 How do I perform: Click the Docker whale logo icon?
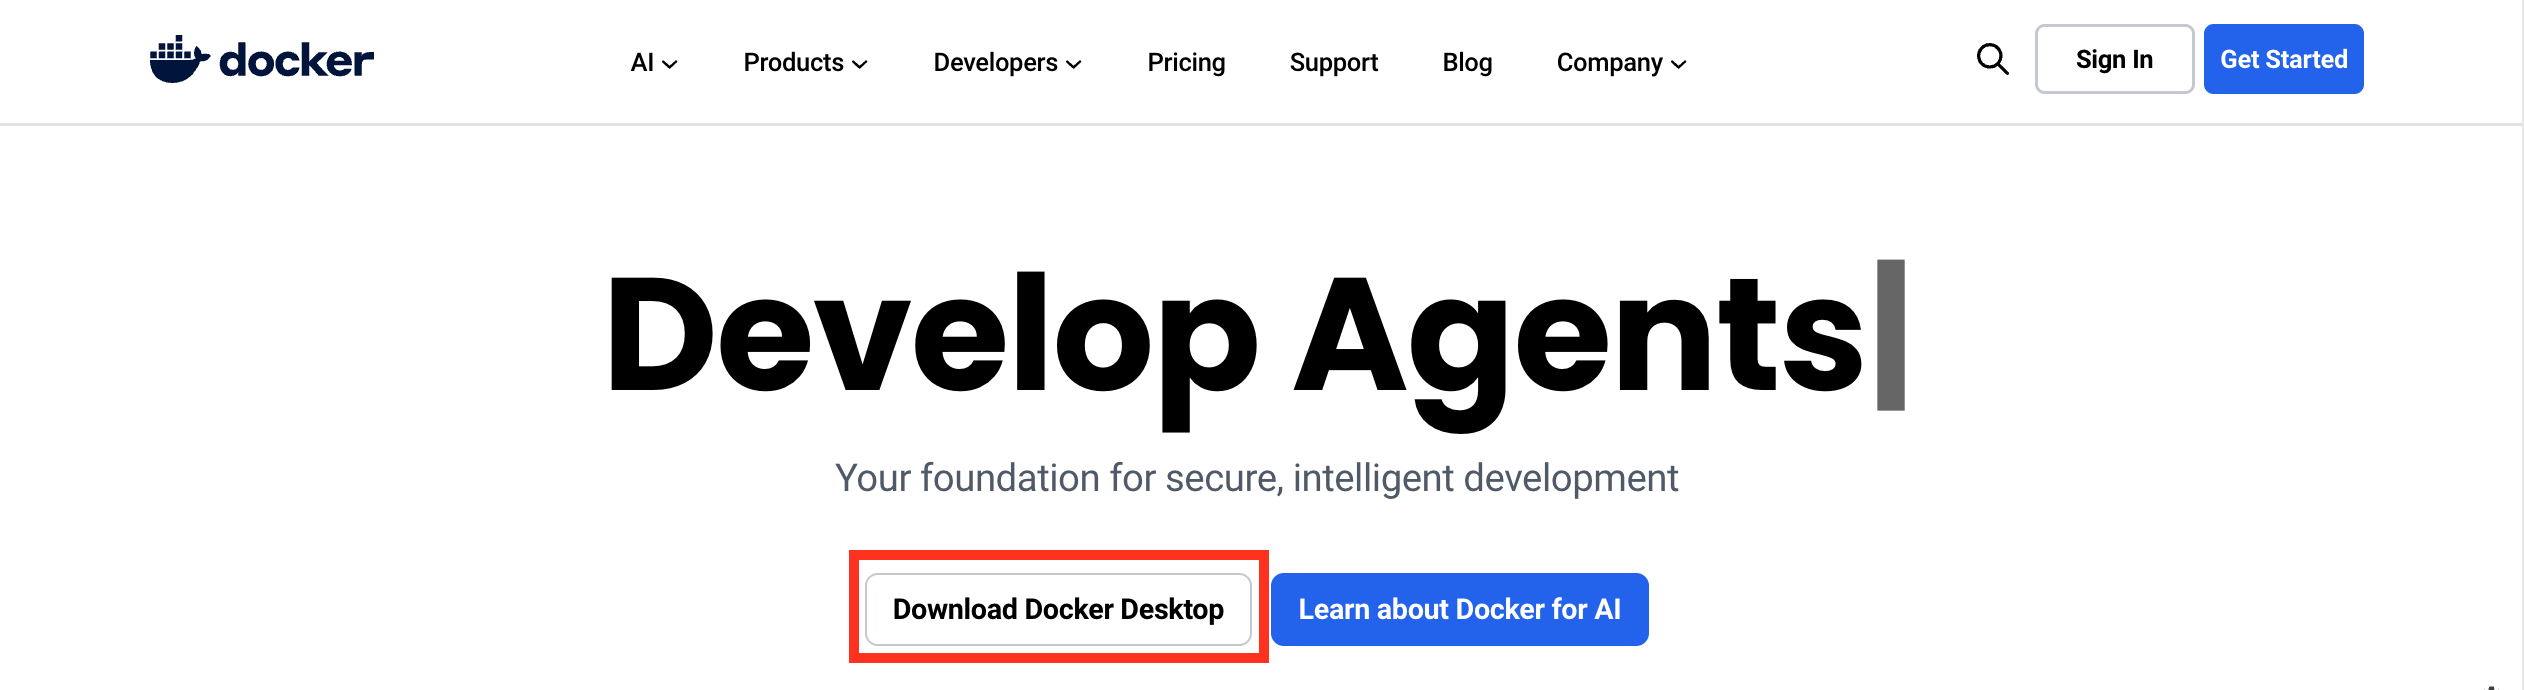pyautogui.click(x=179, y=60)
